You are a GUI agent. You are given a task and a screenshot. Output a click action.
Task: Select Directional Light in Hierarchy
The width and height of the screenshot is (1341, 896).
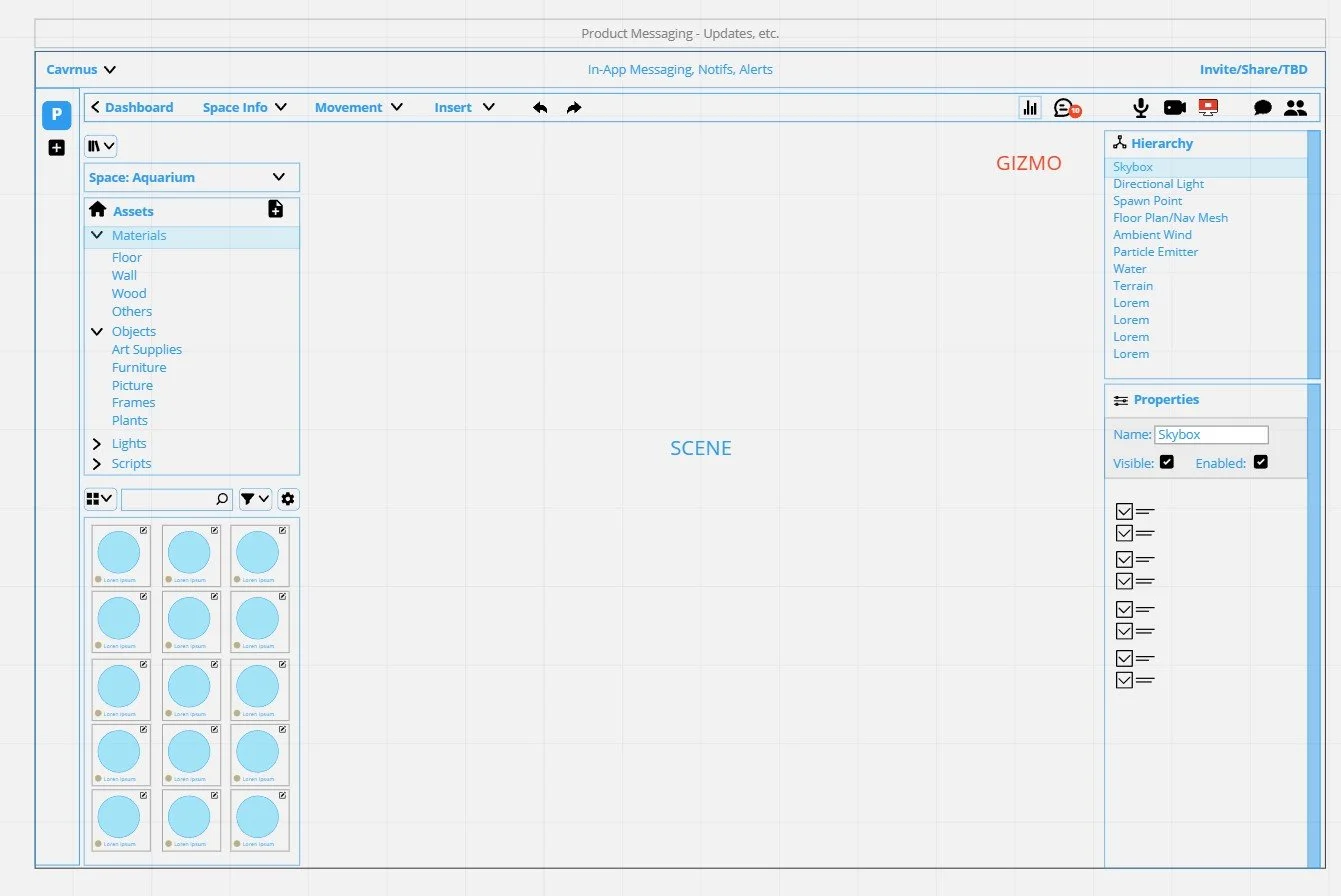pyautogui.click(x=1159, y=184)
